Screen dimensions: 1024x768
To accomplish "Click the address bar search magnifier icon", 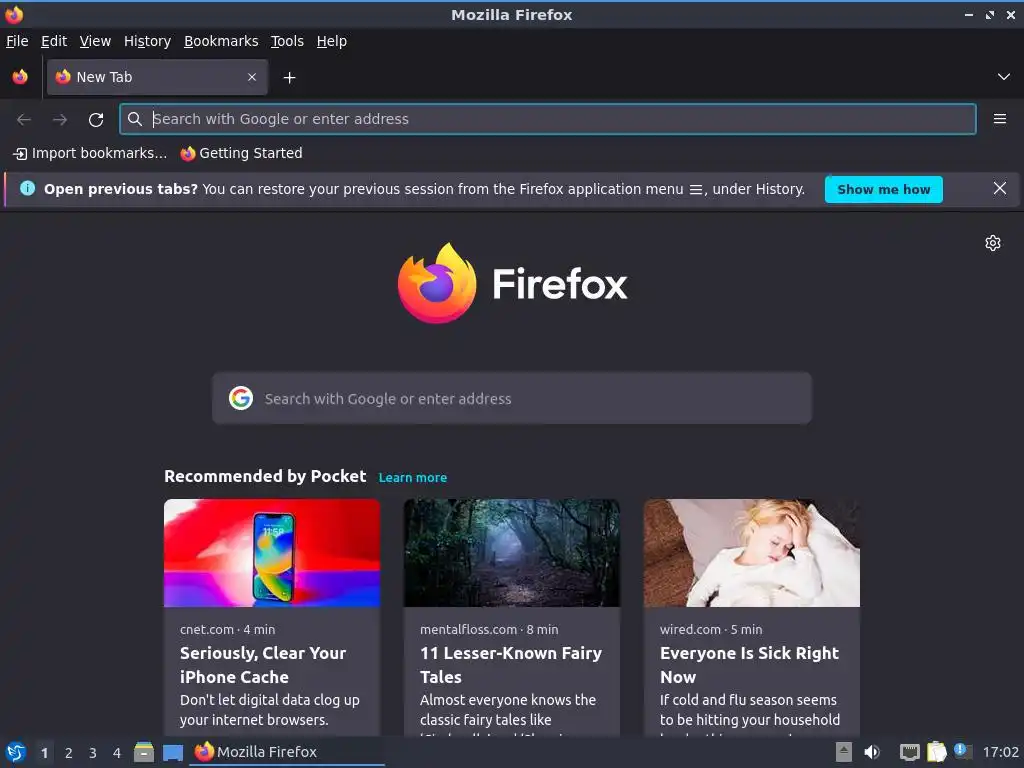I will pos(135,119).
